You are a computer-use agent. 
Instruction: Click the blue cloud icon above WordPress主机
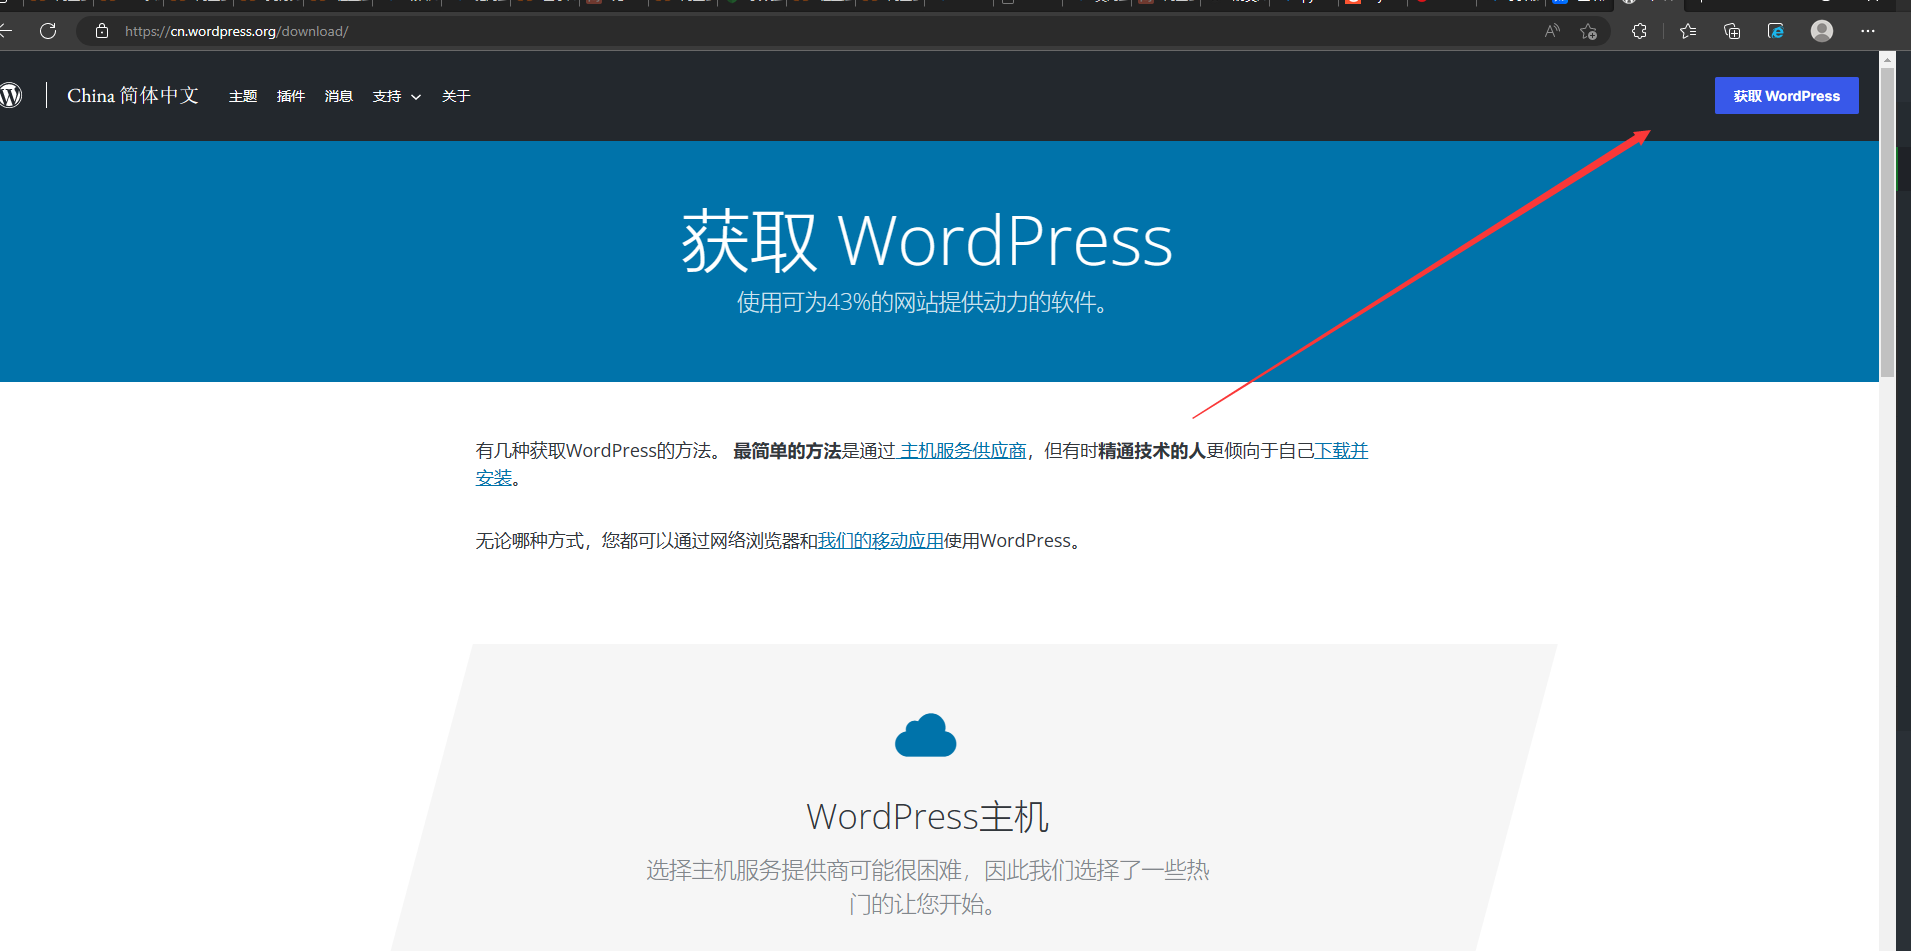coord(925,736)
